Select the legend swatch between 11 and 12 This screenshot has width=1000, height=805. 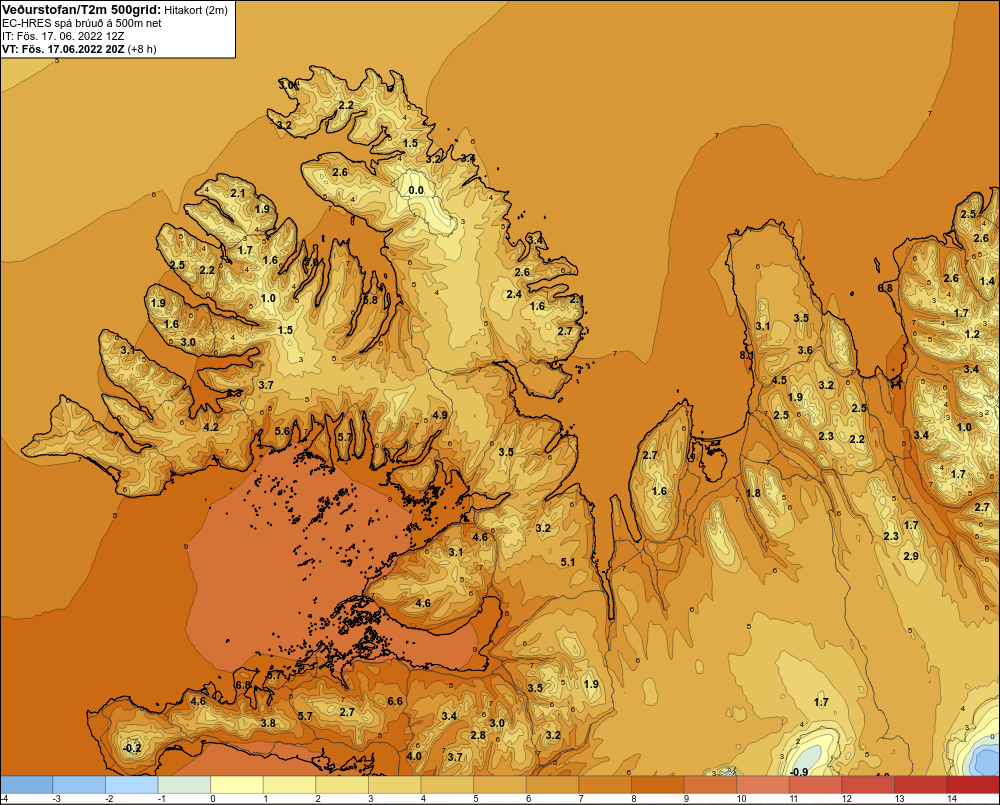[x=816, y=785]
